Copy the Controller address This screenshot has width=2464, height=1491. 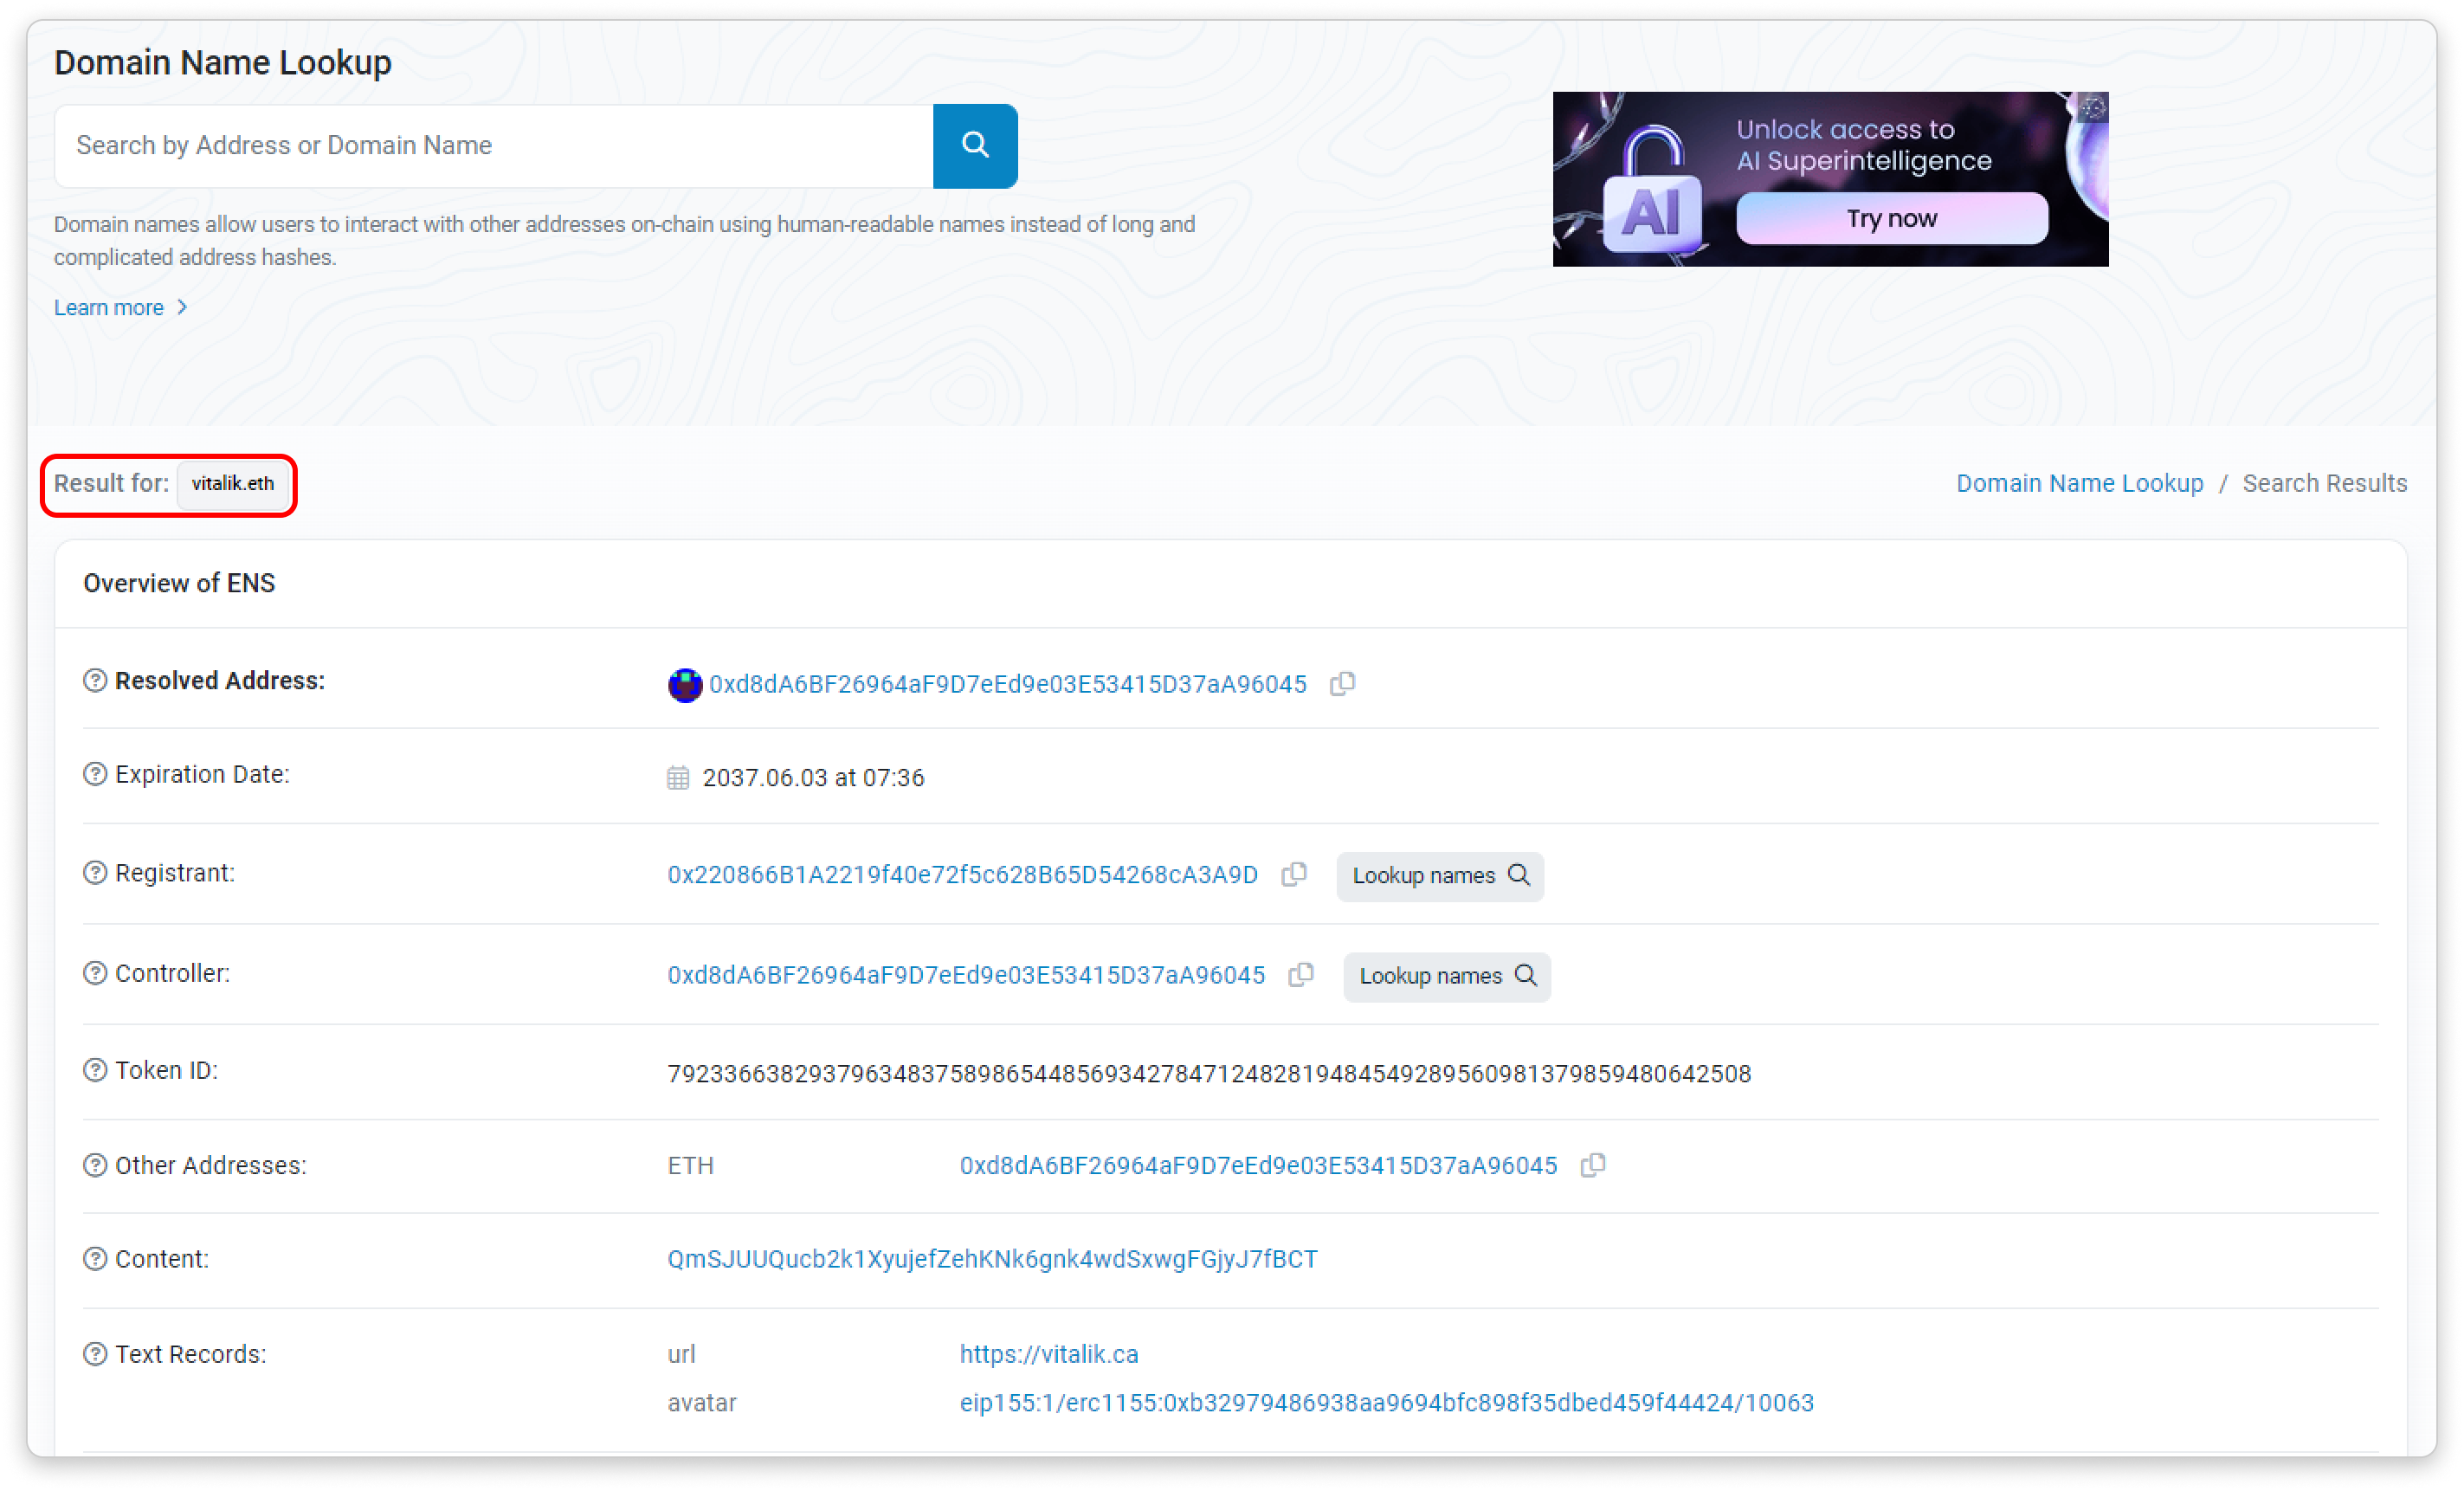(x=1301, y=975)
